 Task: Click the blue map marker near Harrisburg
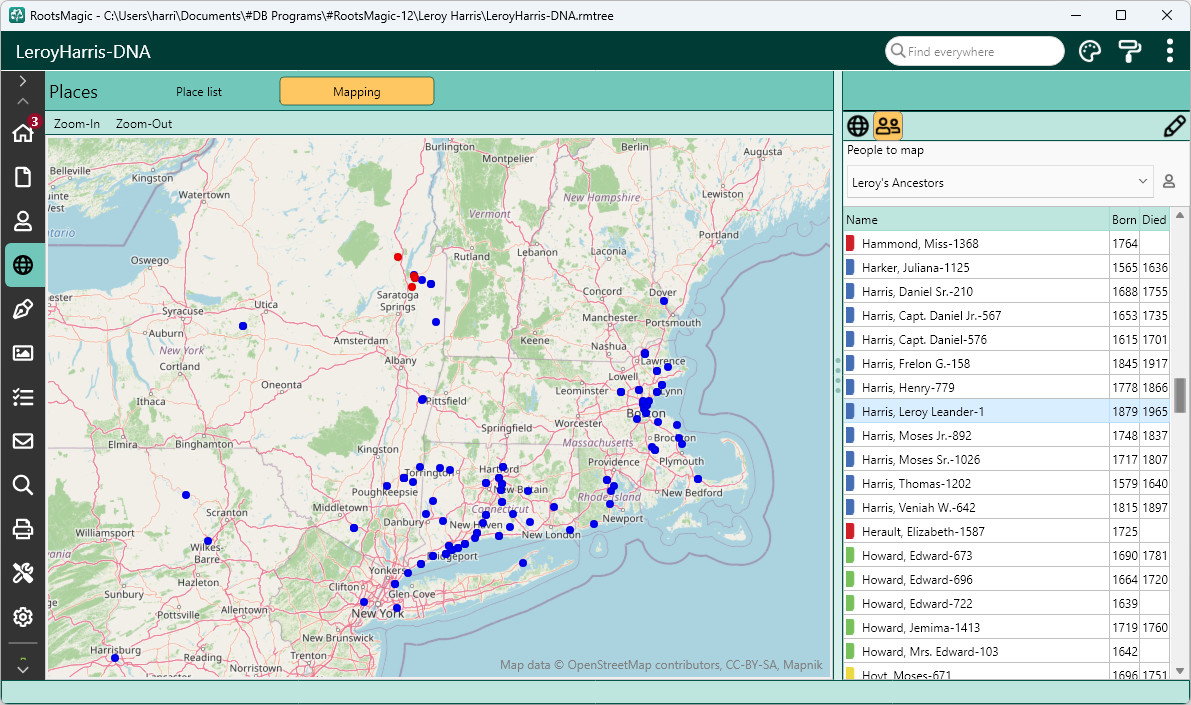coord(115,658)
